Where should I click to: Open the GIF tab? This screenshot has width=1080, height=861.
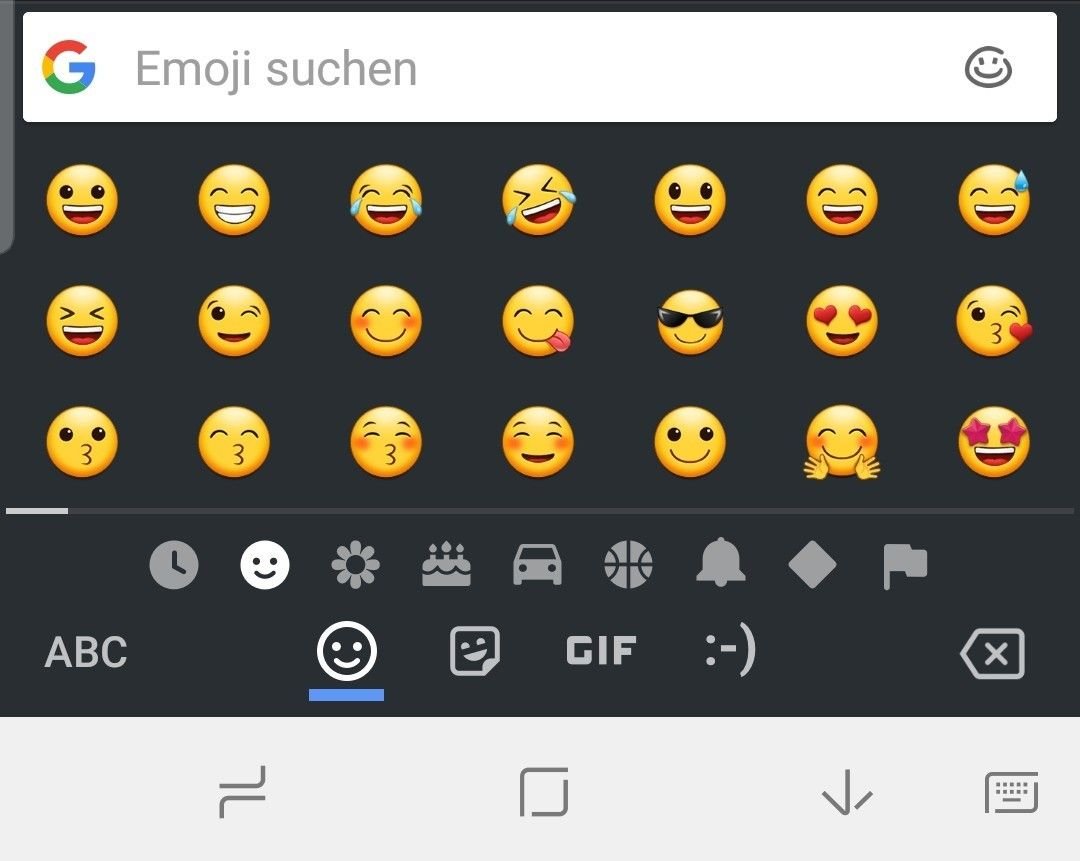pos(601,650)
